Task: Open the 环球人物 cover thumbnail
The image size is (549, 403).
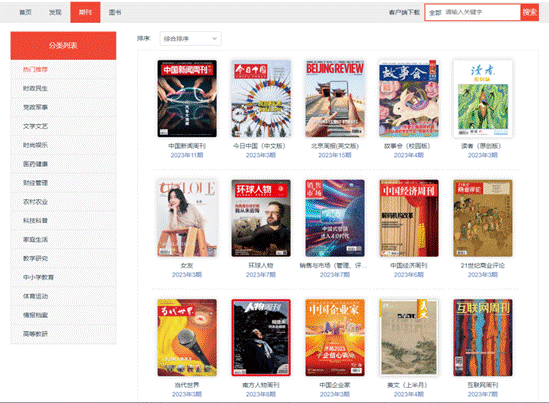Action: [261, 218]
